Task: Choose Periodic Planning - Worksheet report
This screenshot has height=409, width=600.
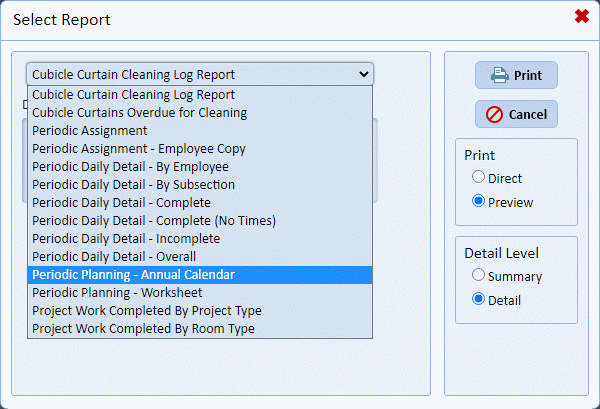Action: [117, 293]
